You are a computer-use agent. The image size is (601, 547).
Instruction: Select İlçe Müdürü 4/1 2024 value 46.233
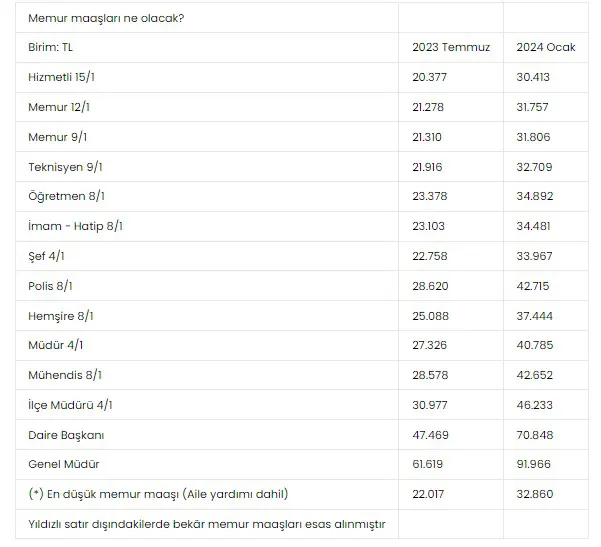(535, 405)
